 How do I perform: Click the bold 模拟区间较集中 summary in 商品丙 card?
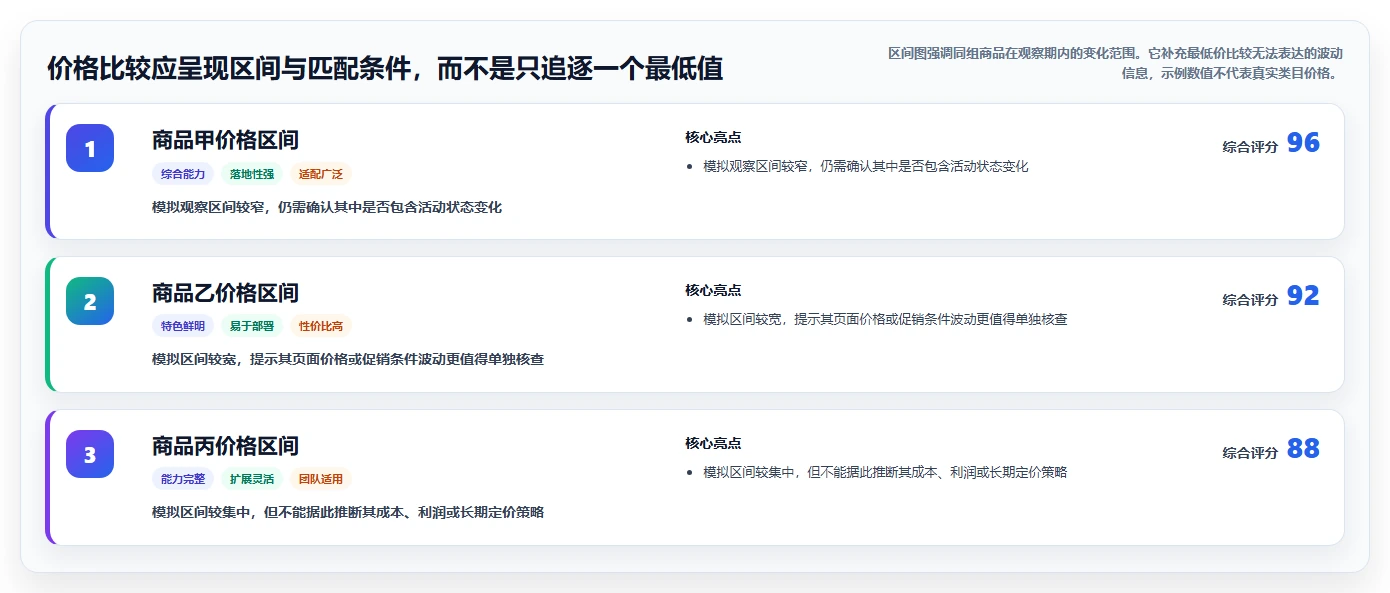tap(348, 512)
